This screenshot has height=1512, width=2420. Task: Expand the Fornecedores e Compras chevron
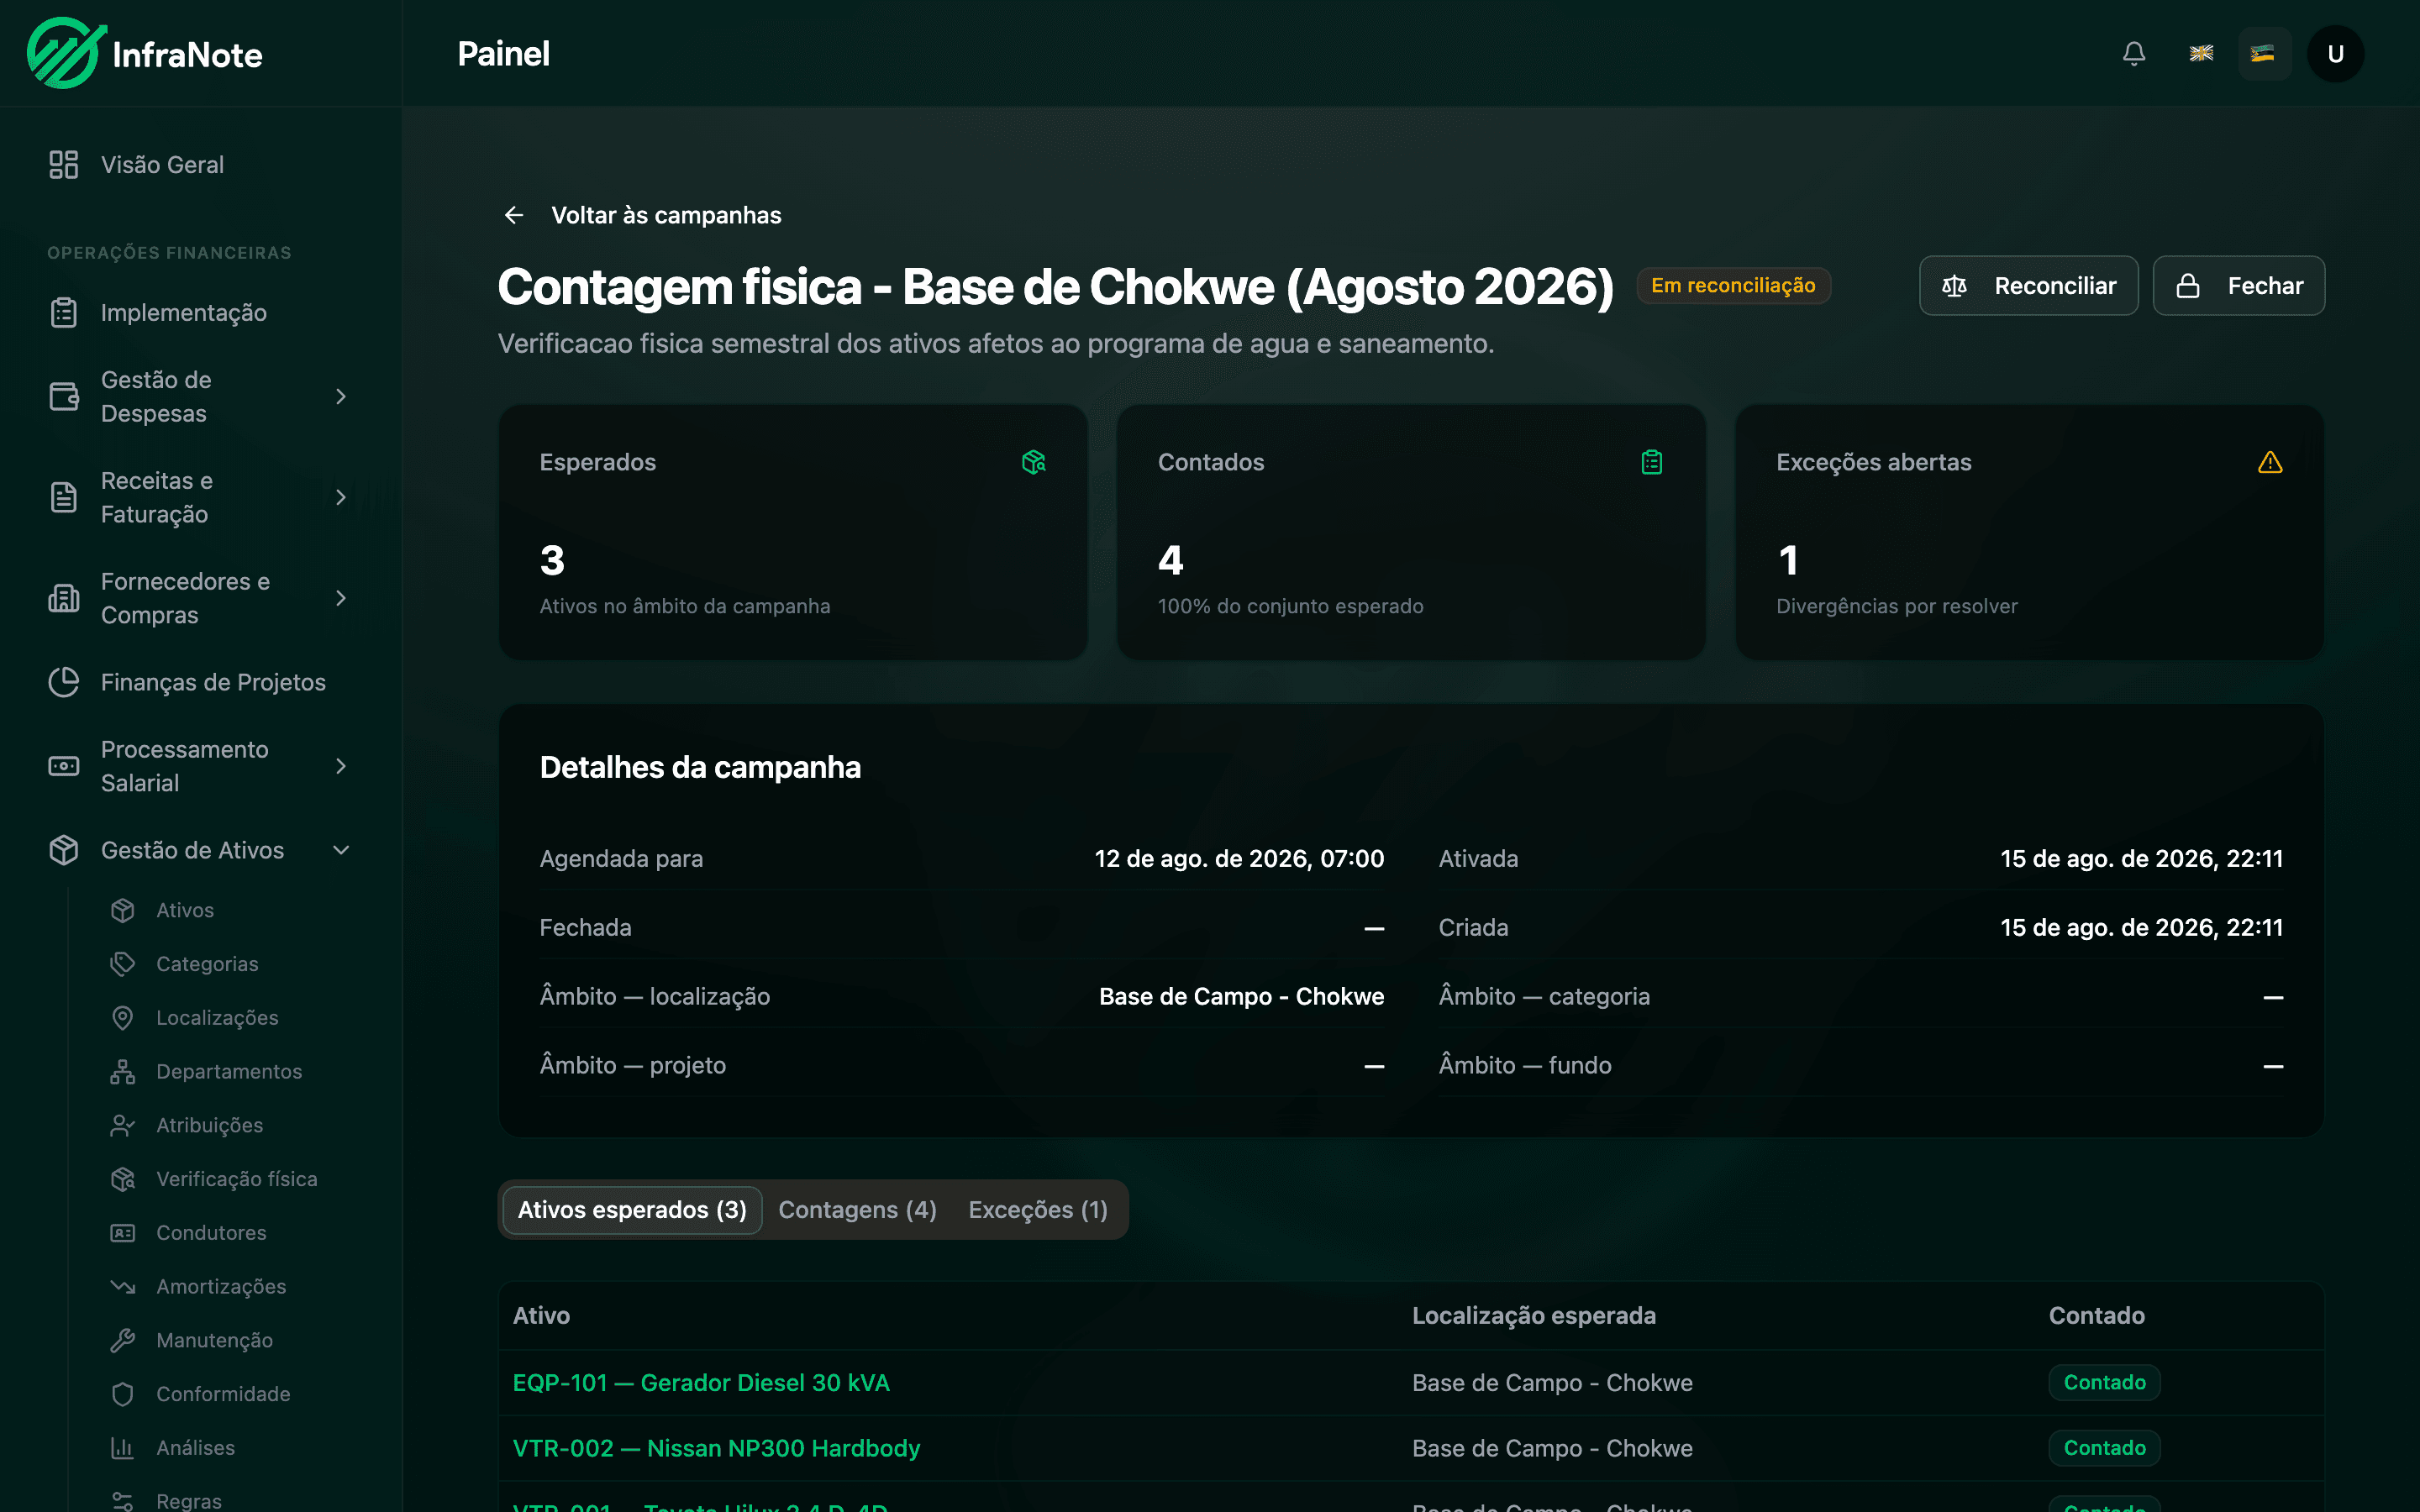(x=341, y=598)
